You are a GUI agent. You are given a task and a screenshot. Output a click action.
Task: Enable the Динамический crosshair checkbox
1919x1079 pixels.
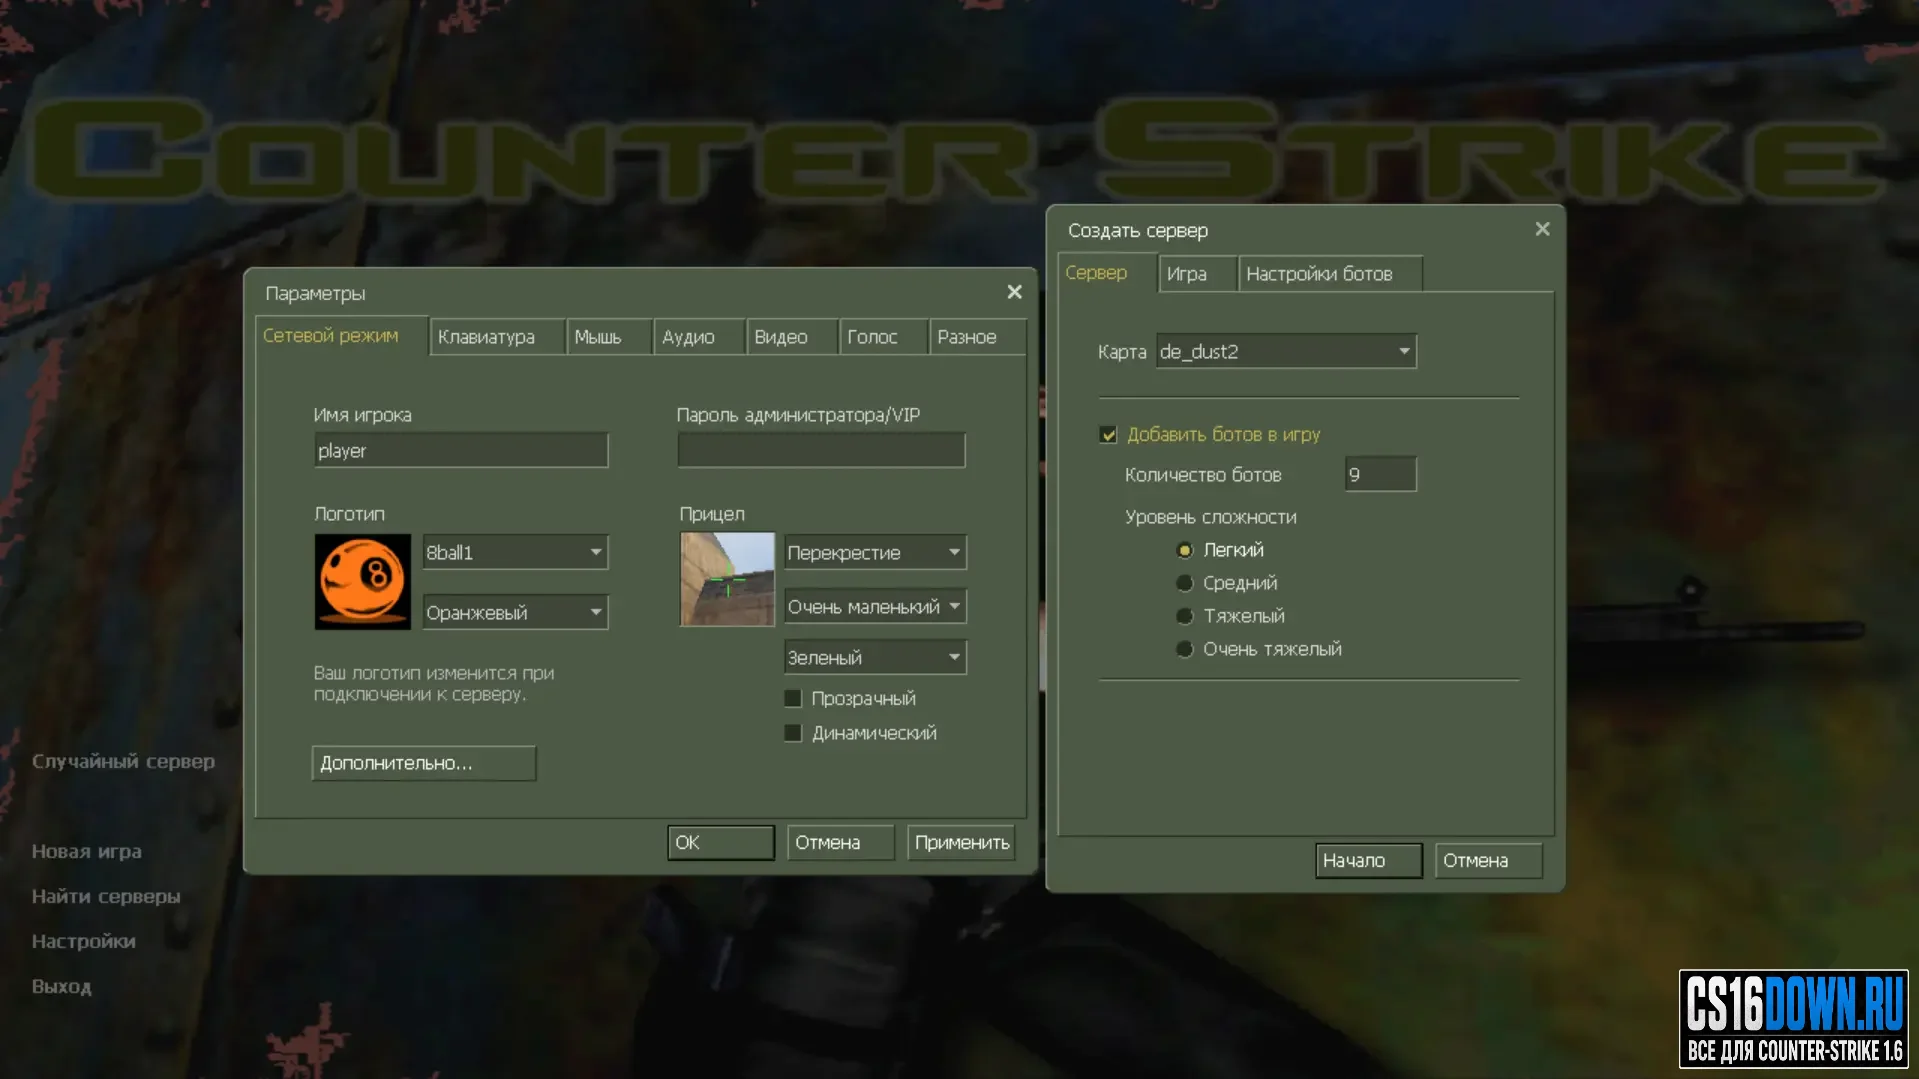click(793, 733)
